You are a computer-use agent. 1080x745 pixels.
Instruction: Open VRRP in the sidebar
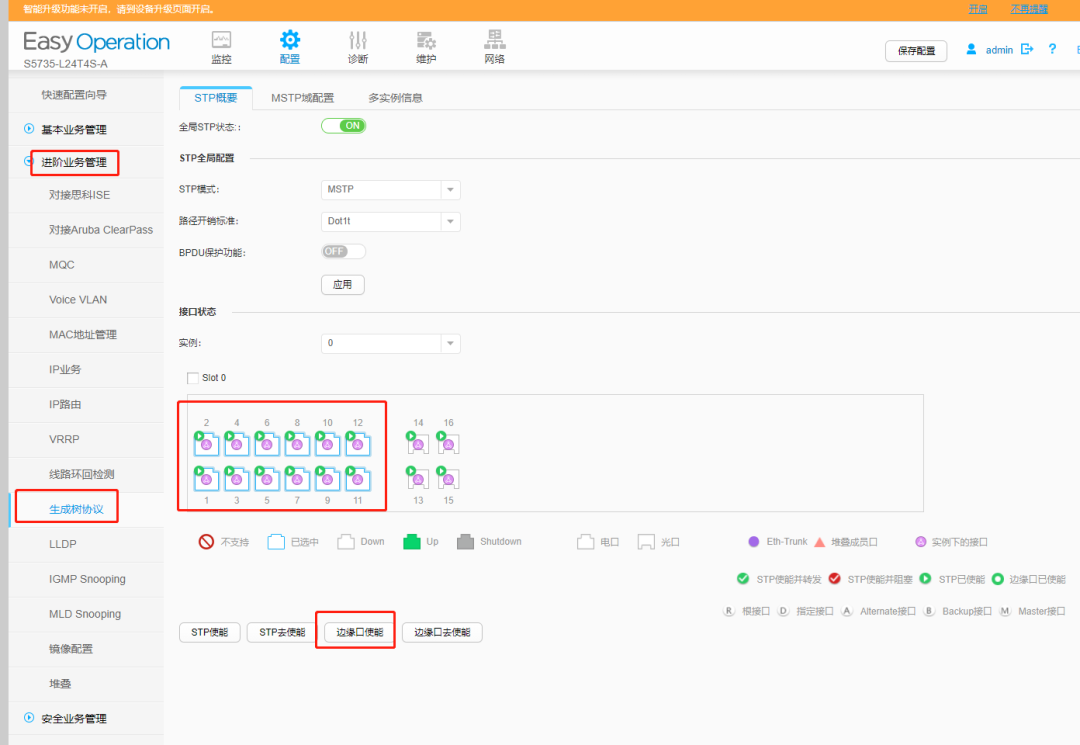86,439
